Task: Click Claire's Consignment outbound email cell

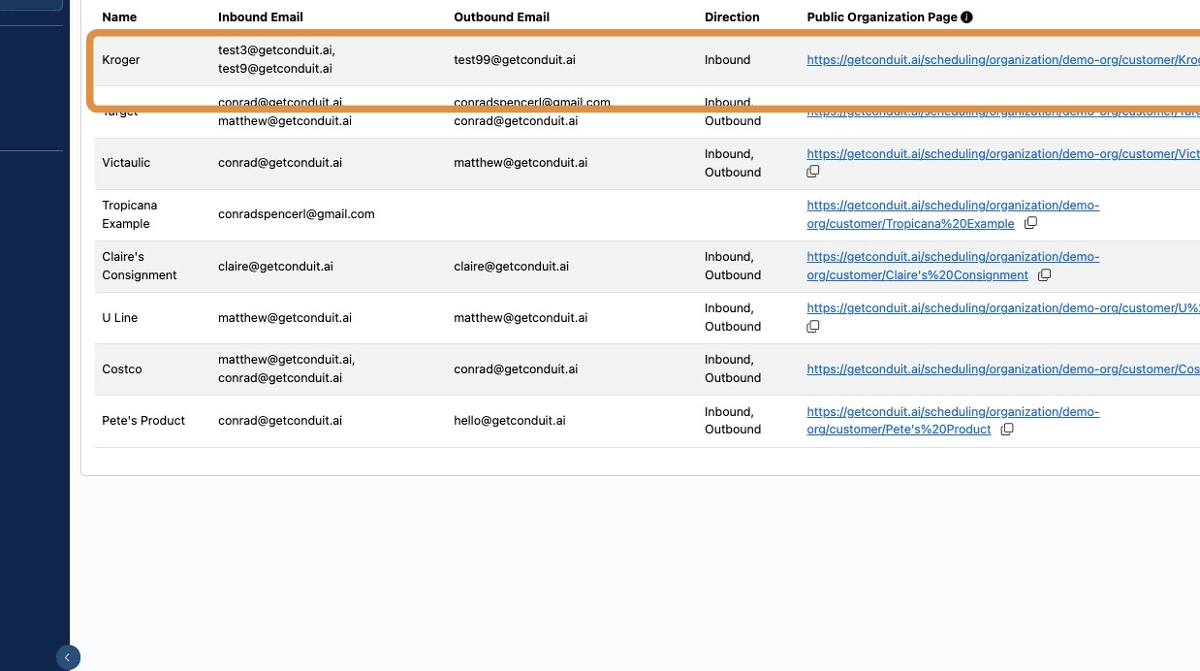Action: 512,266
